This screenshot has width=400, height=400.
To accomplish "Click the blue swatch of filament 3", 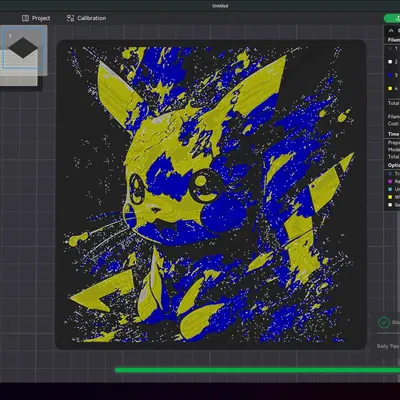I will click(390, 75).
